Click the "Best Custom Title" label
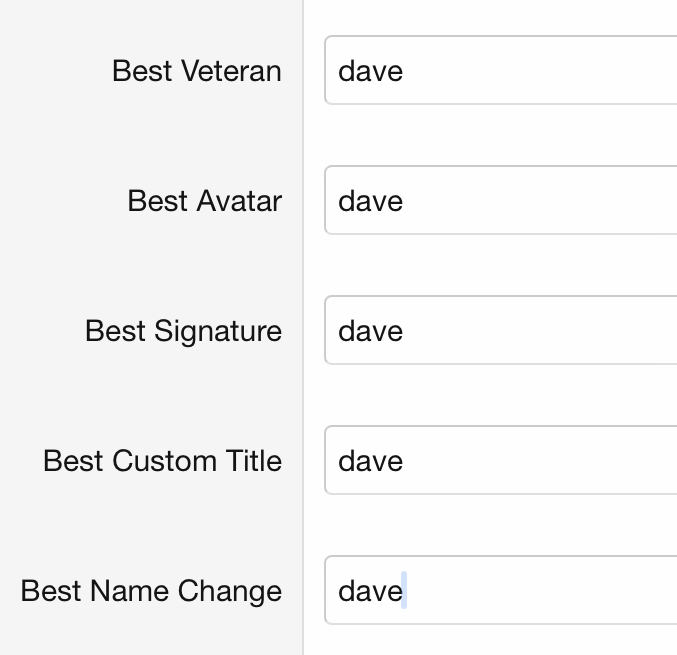The image size is (677, 655). tap(162, 461)
